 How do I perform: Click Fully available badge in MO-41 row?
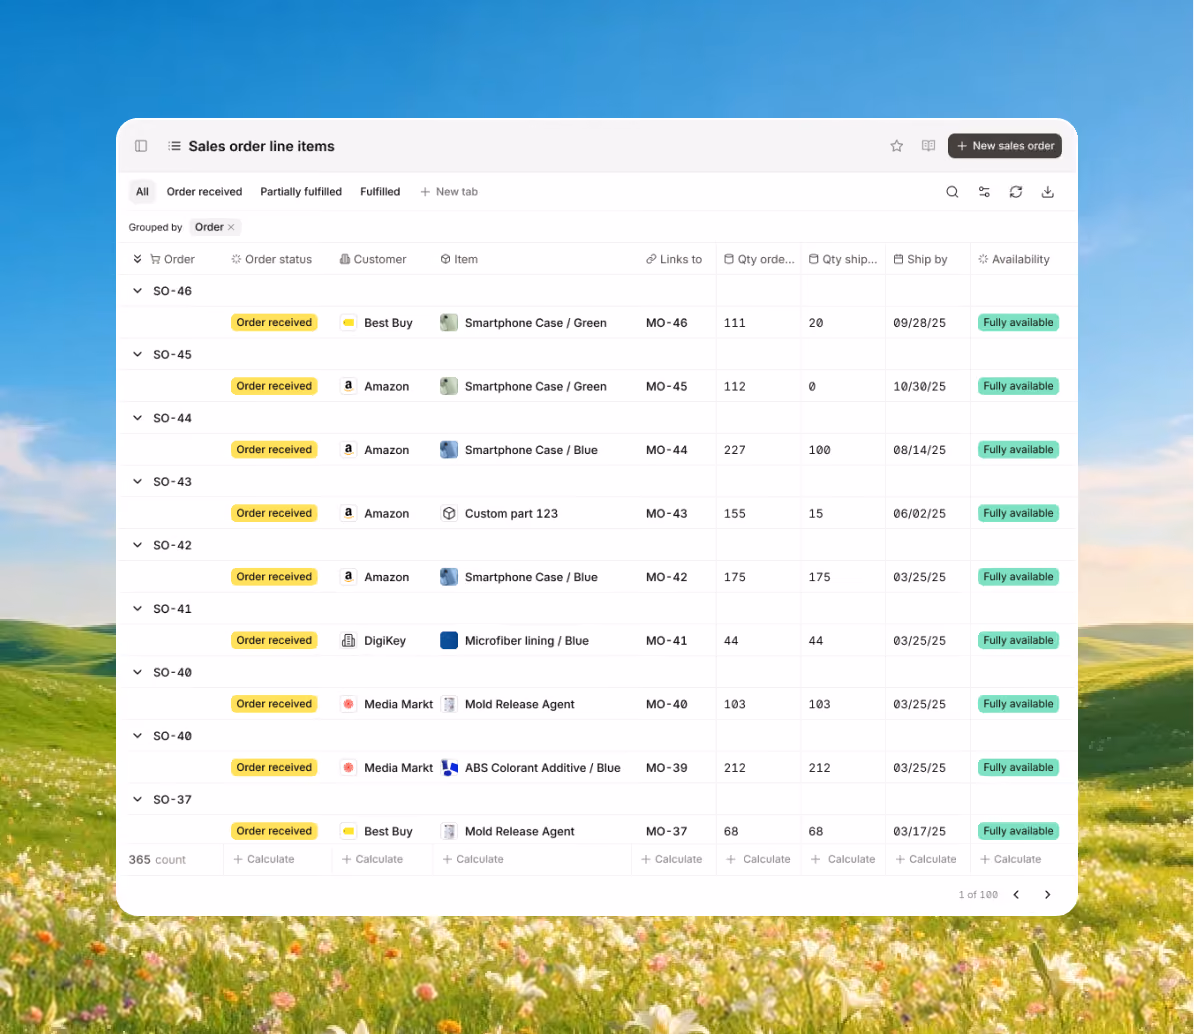[1018, 640]
